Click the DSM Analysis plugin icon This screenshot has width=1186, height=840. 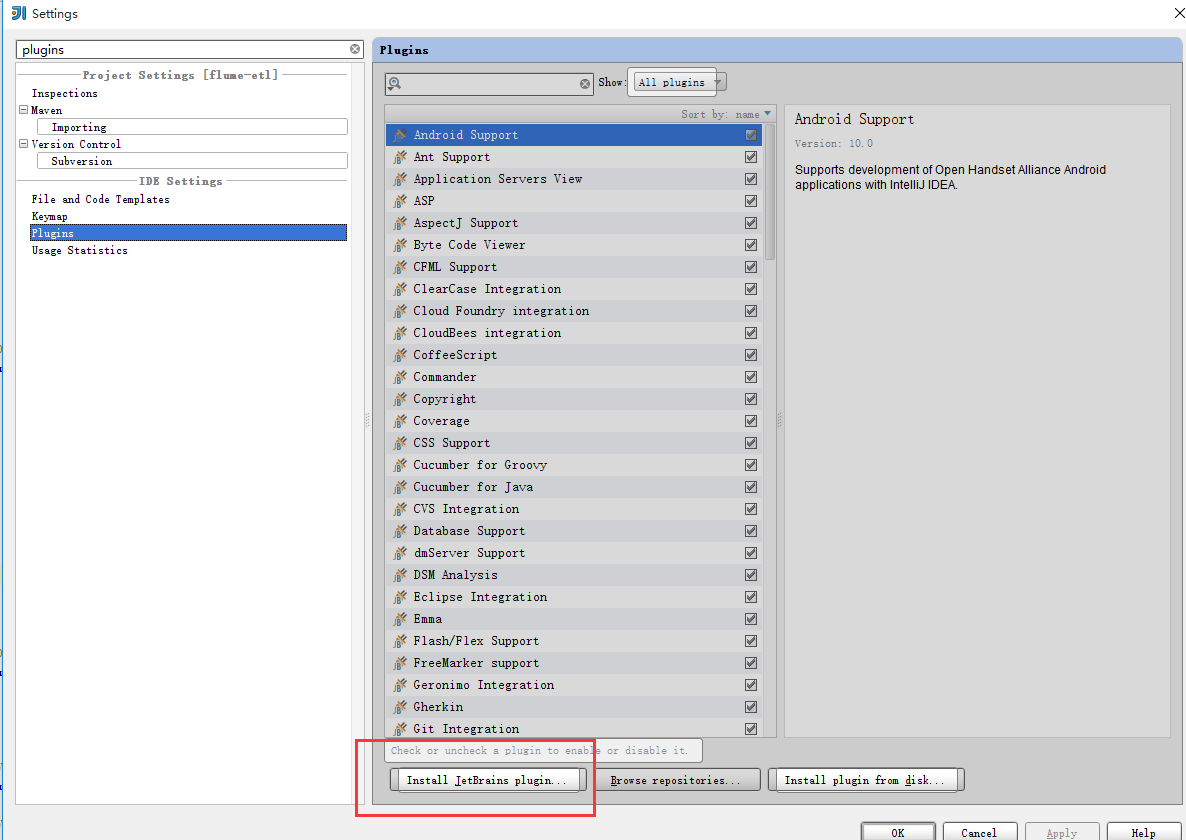[x=400, y=575]
